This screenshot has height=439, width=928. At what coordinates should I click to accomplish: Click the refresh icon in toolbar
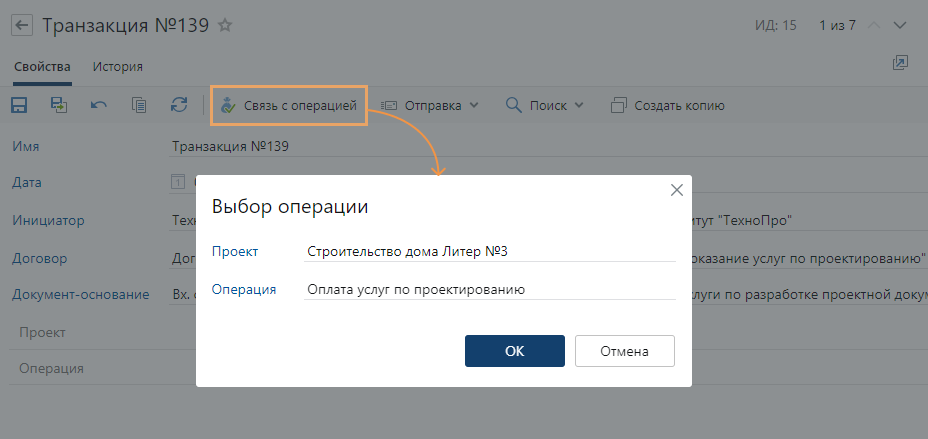[179, 105]
